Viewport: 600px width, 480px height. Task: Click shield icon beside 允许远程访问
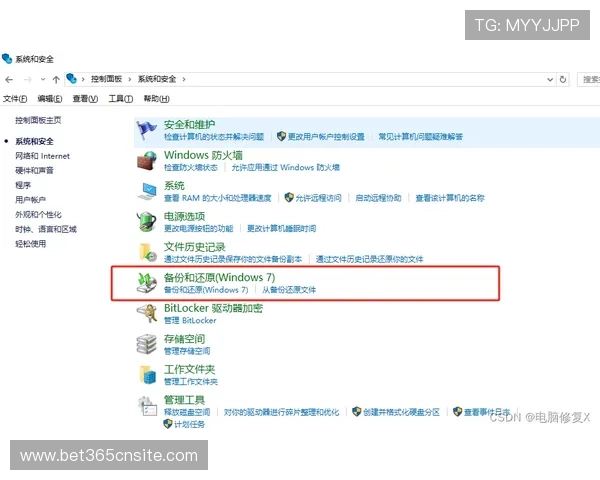point(289,198)
